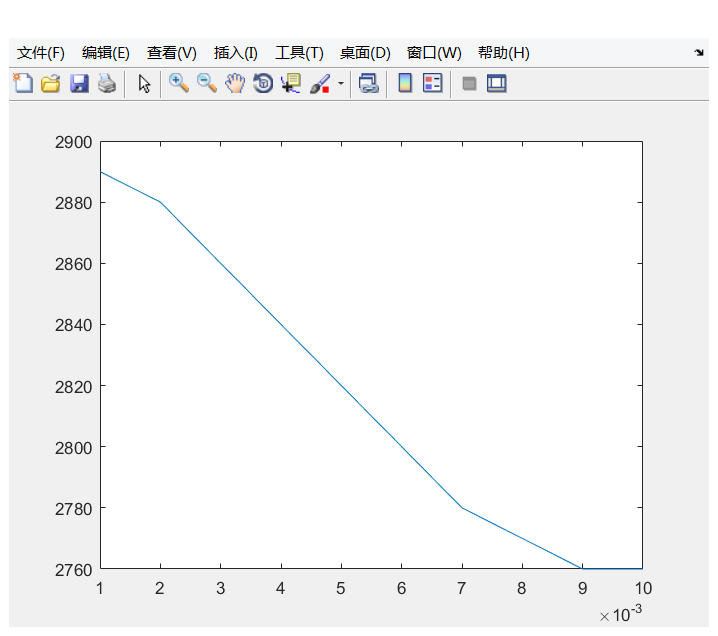The image size is (718, 636).
Task: Activate the Data Cursor tool
Action: pyautogui.click(x=291, y=84)
